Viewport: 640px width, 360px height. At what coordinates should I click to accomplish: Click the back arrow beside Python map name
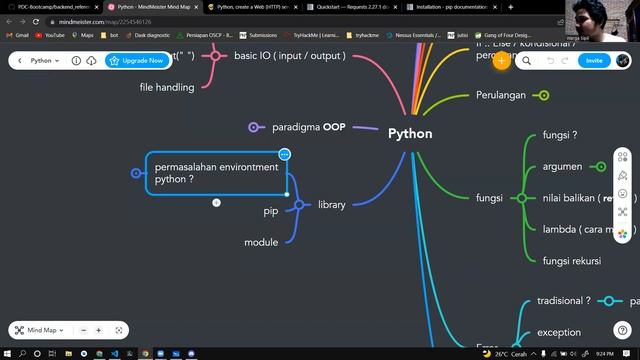tap(20, 60)
